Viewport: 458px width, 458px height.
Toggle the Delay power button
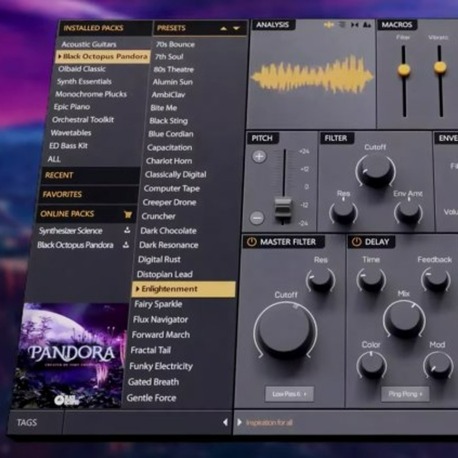click(x=356, y=242)
